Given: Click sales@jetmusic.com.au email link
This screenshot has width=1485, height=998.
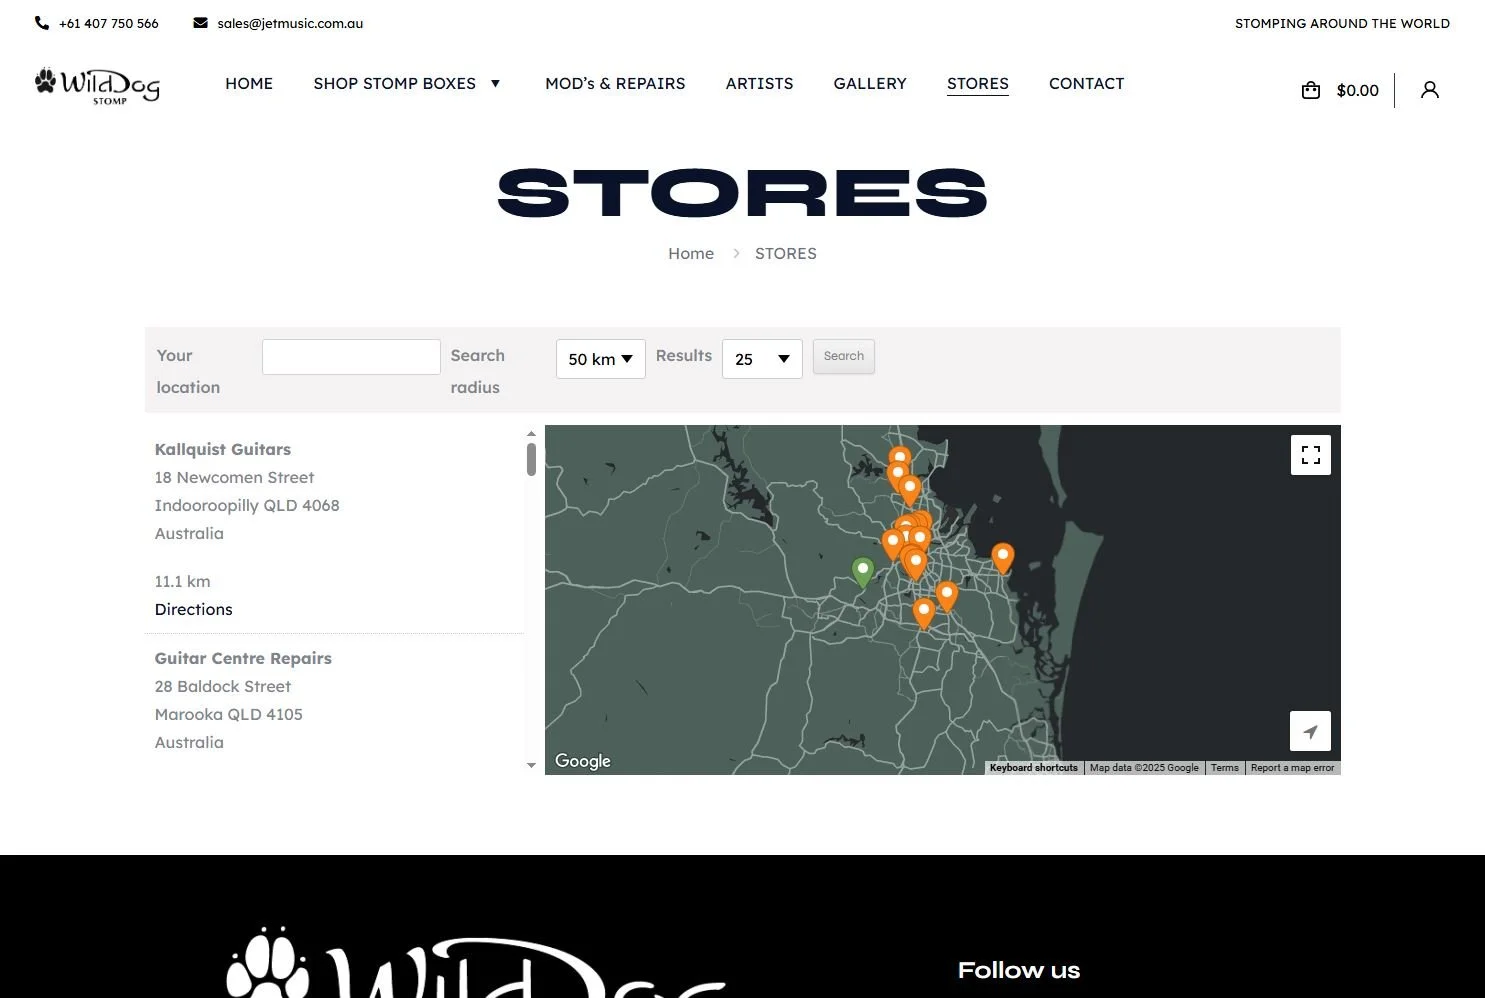Looking at the screenshot, I should coord(290,23).
